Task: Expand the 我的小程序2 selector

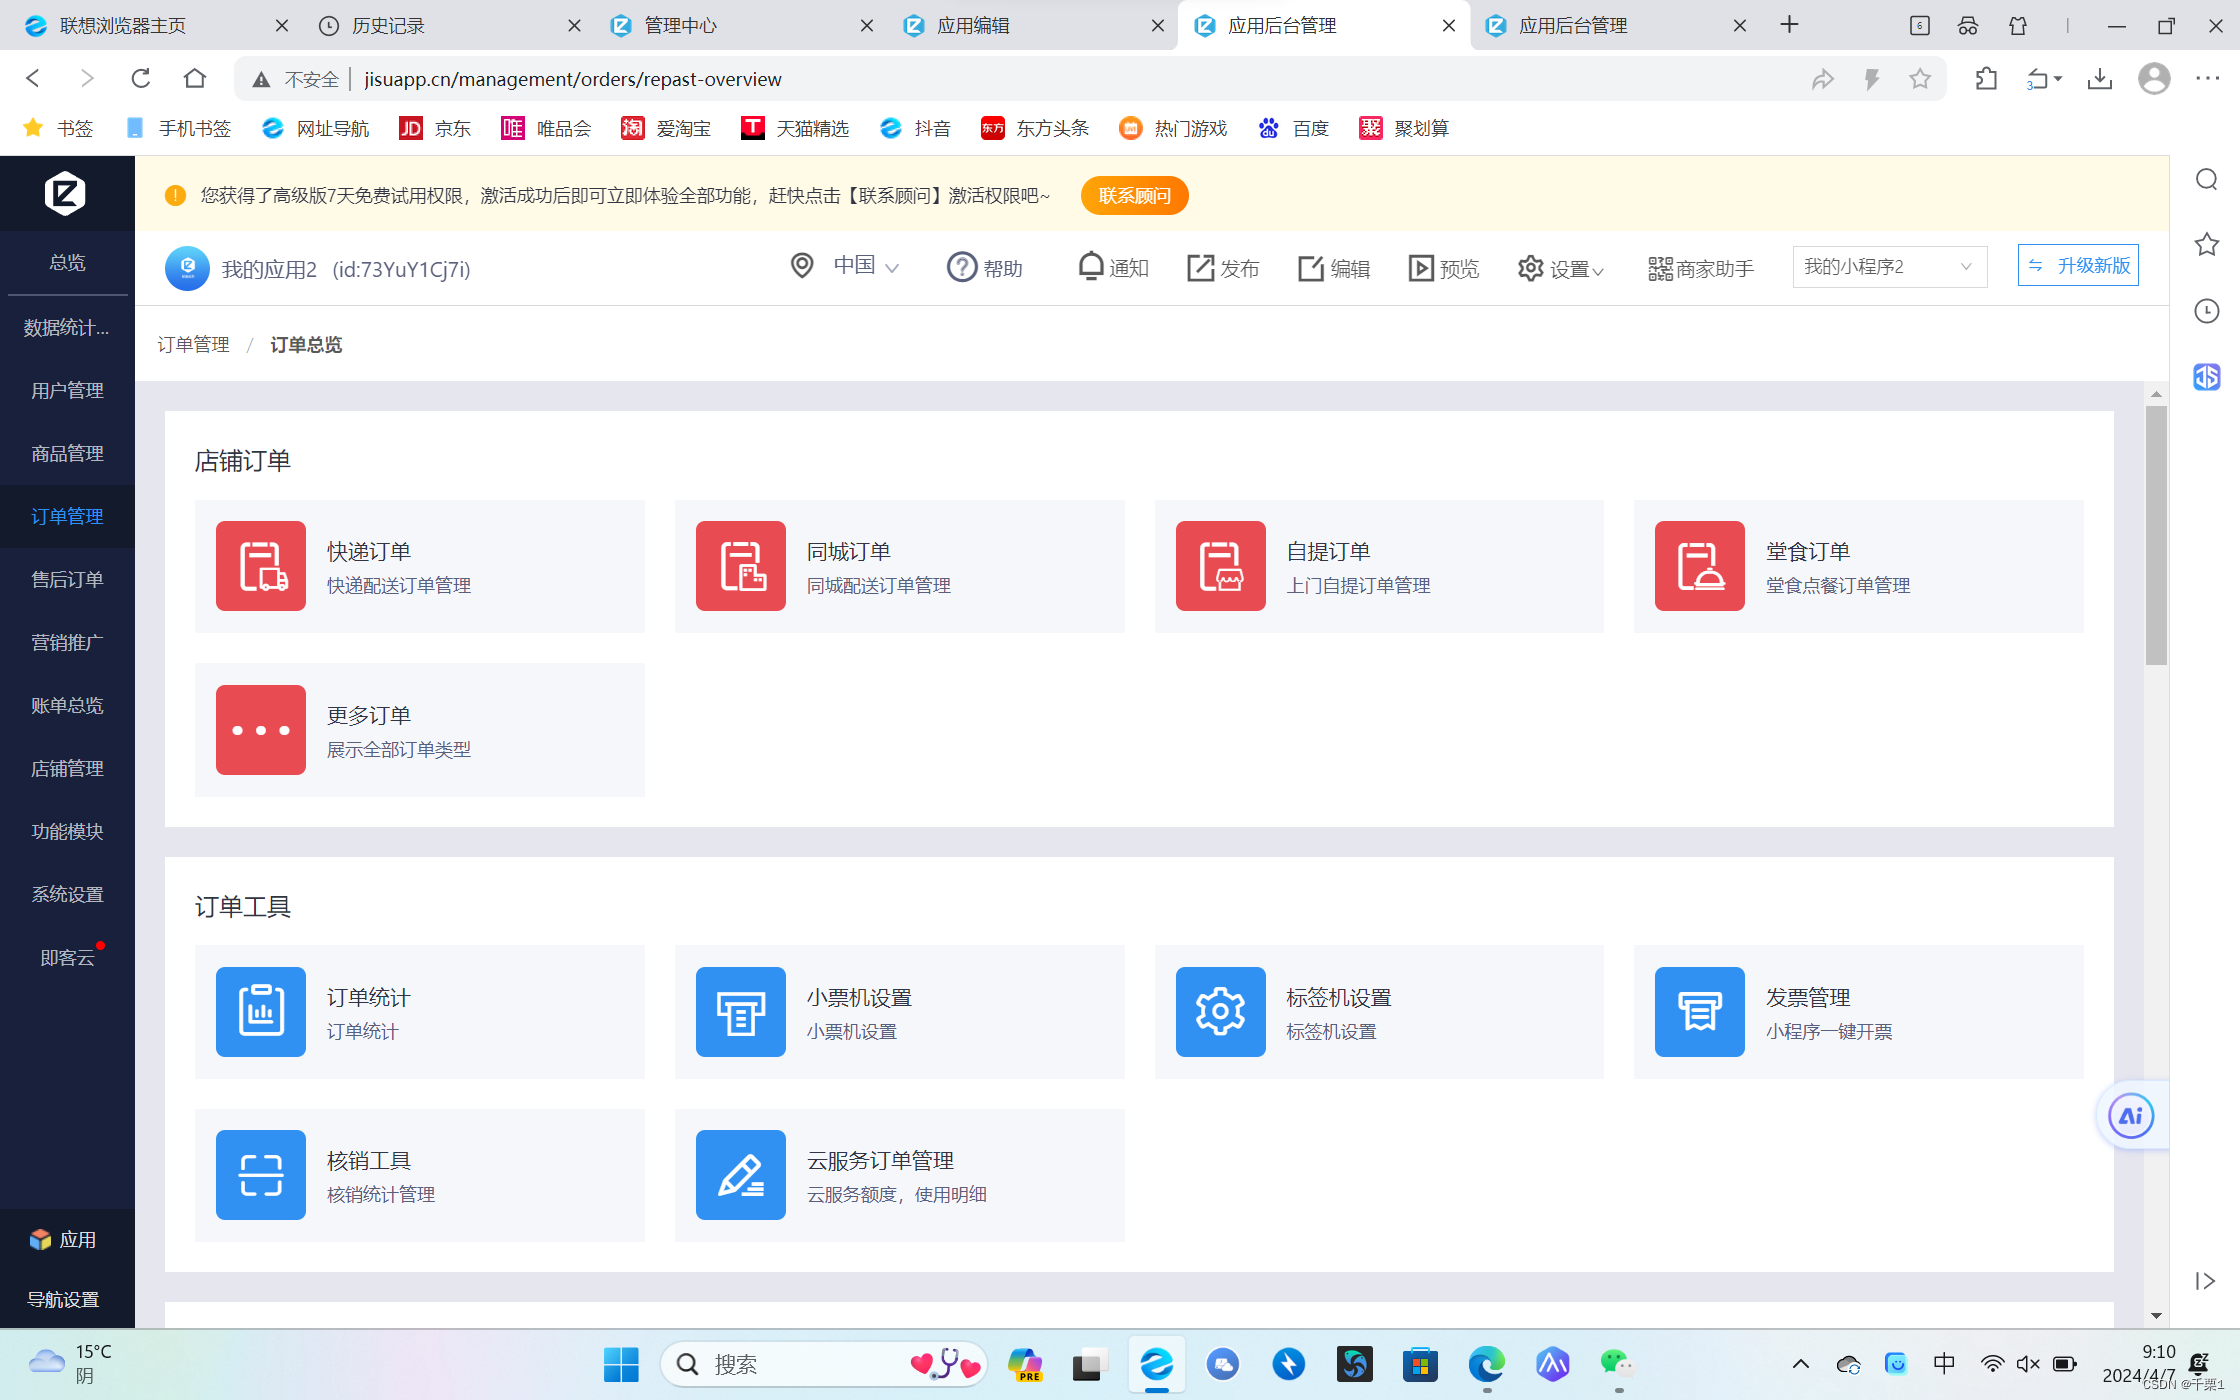Action: pos(1888,267)
